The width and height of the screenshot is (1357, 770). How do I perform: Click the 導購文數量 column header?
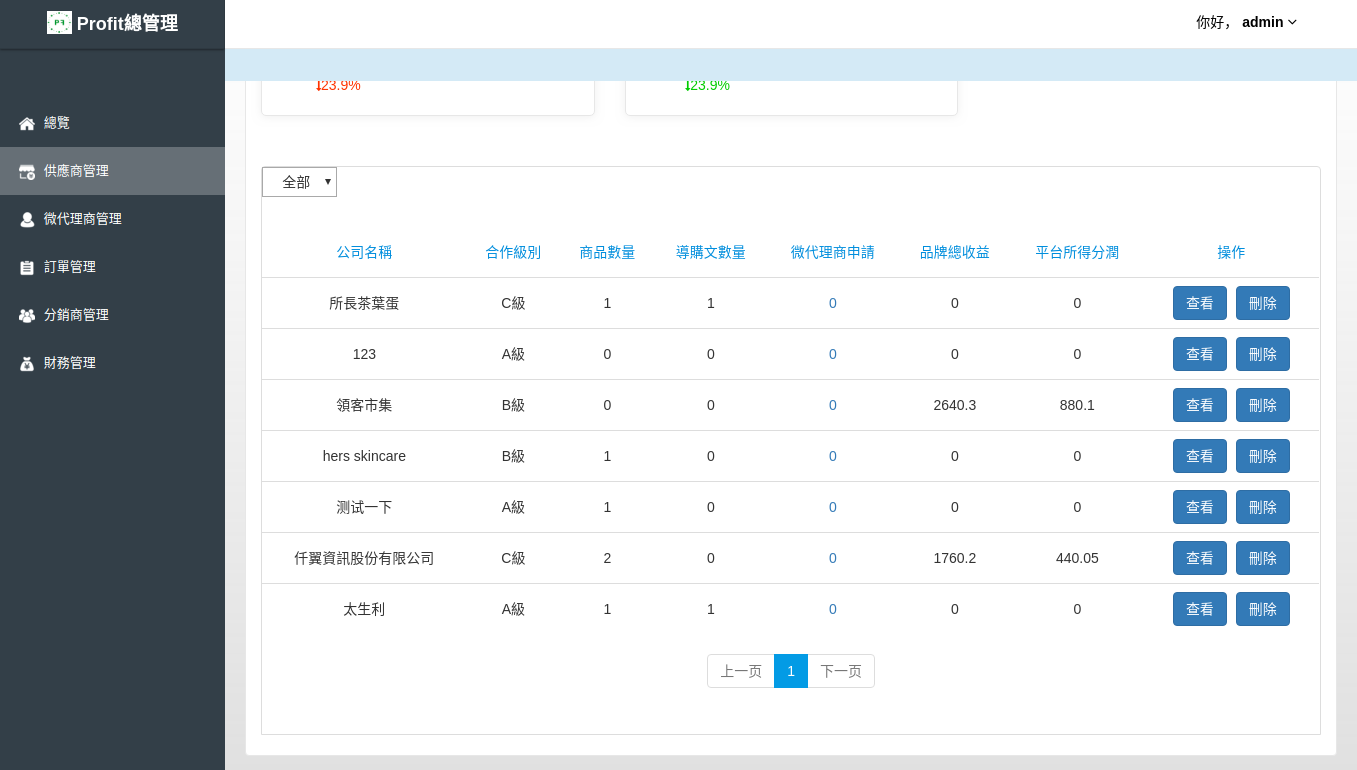(x=711, y=252)
